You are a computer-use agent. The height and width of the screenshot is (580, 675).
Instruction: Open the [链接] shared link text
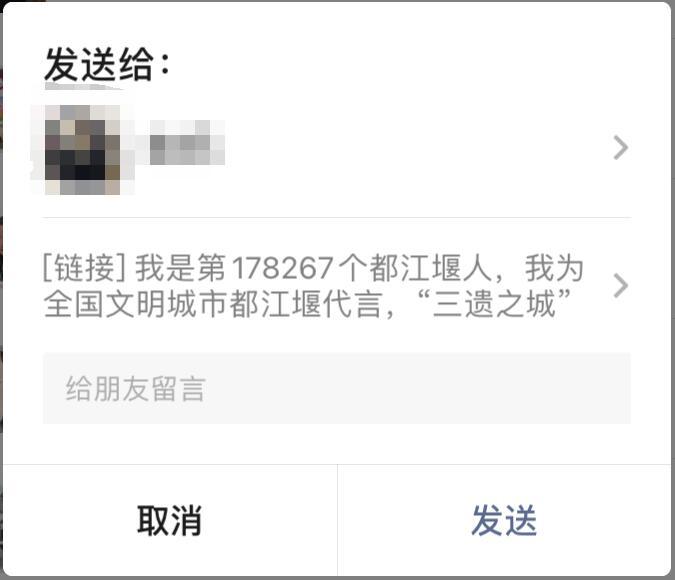tap(313, 286)
